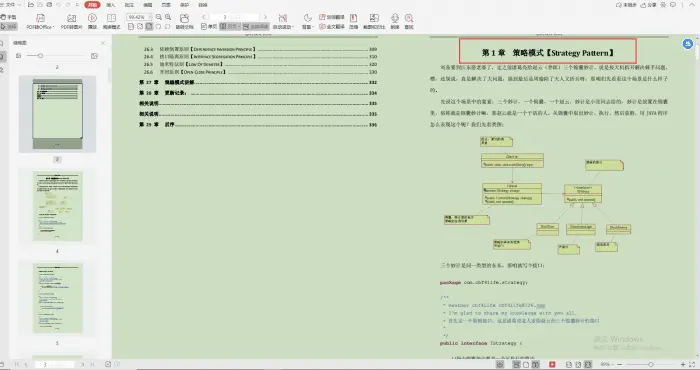Jump to last page in status bar

click(x=92, y=365)
